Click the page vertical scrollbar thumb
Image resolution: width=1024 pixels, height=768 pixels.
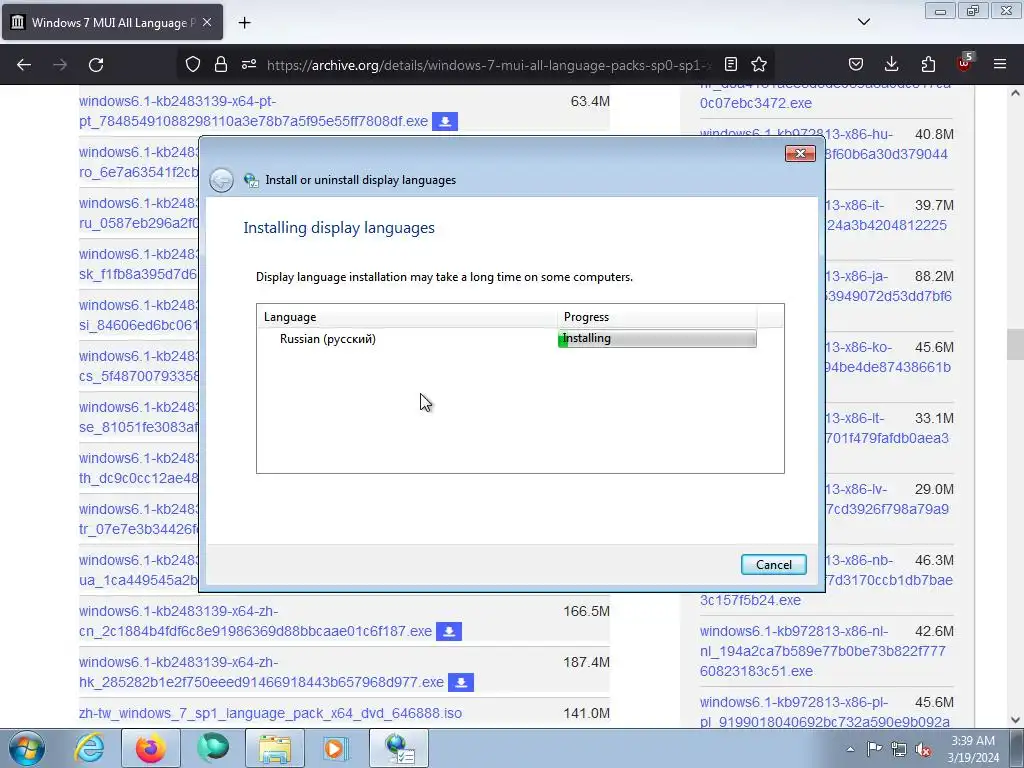point(1015,345)
